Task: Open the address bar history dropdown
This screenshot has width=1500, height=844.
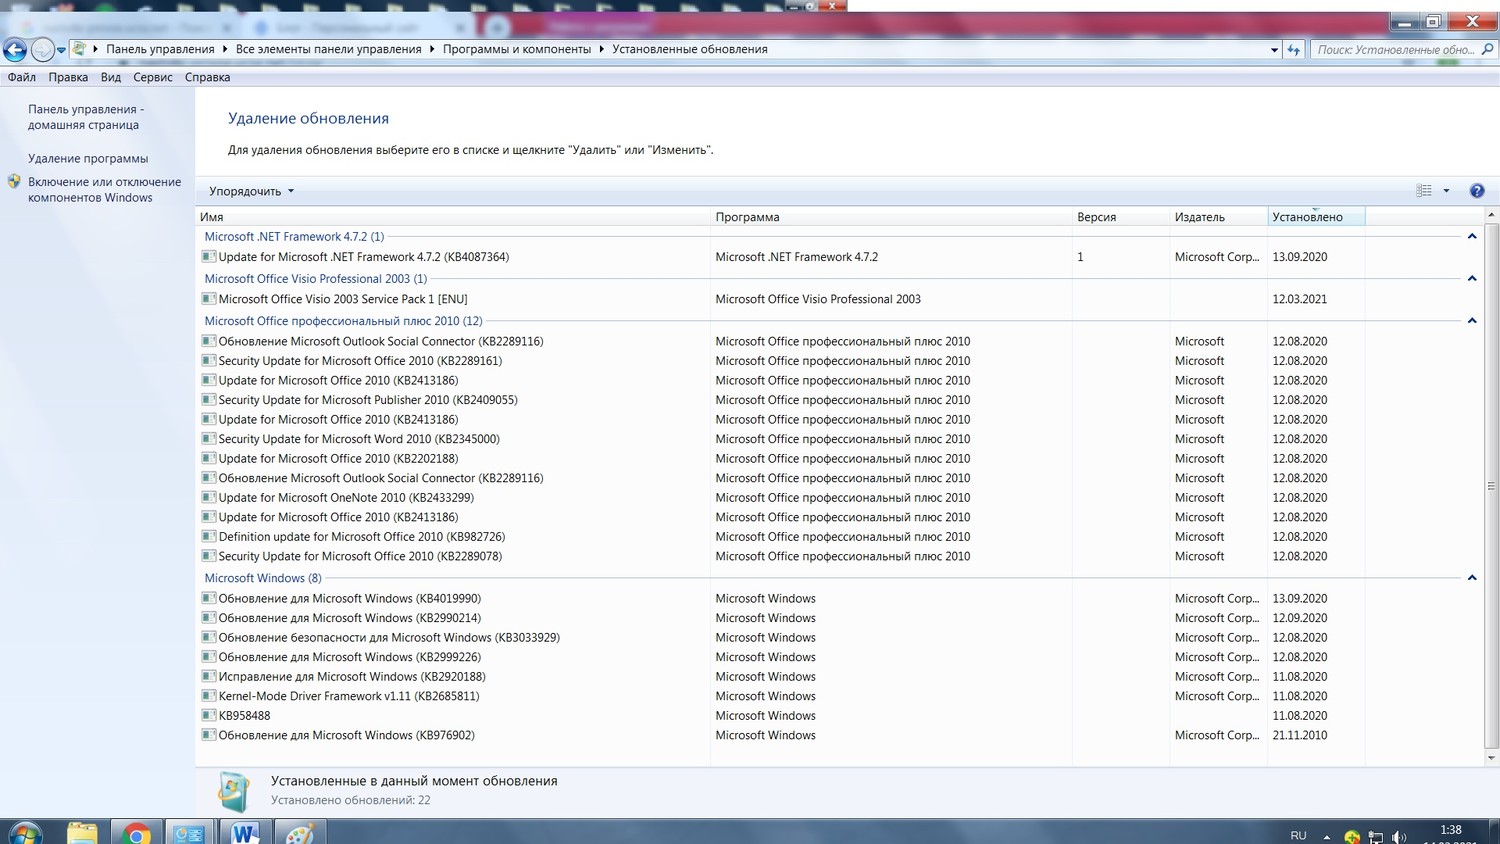Action: click(1274, 49)
